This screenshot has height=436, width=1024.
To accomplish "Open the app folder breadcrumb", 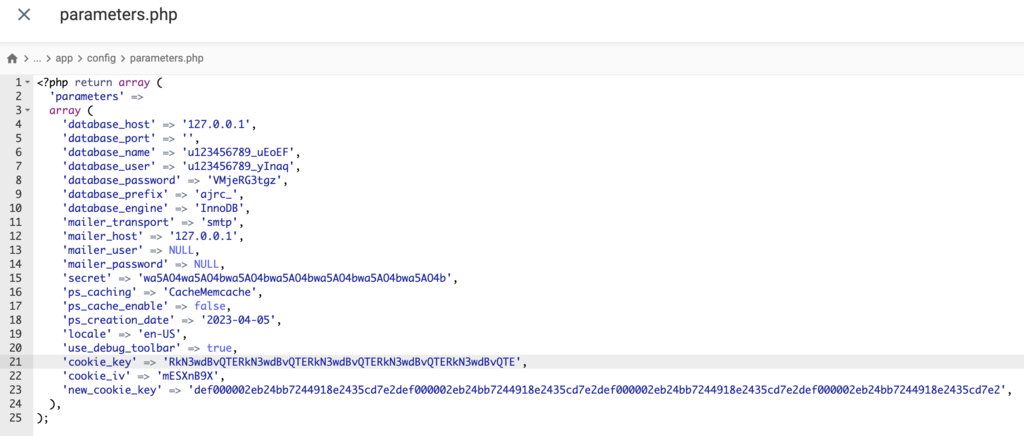I will (64, 59).
